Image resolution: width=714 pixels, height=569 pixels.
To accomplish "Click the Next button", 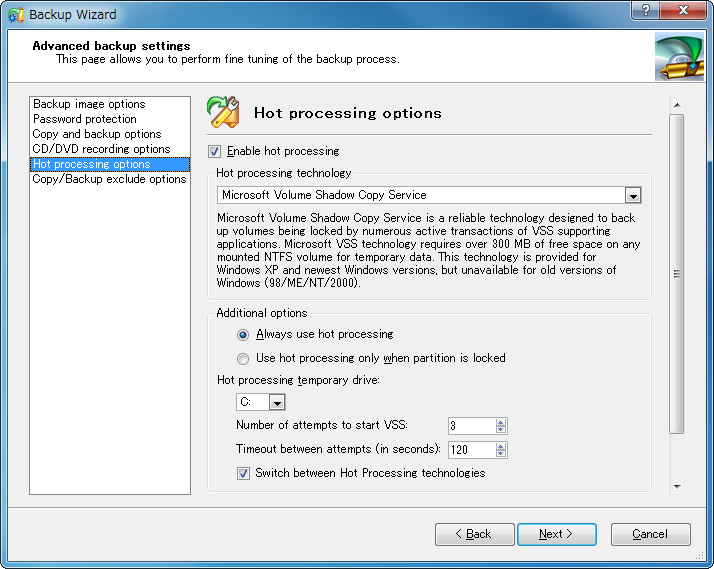I will 556,534.
